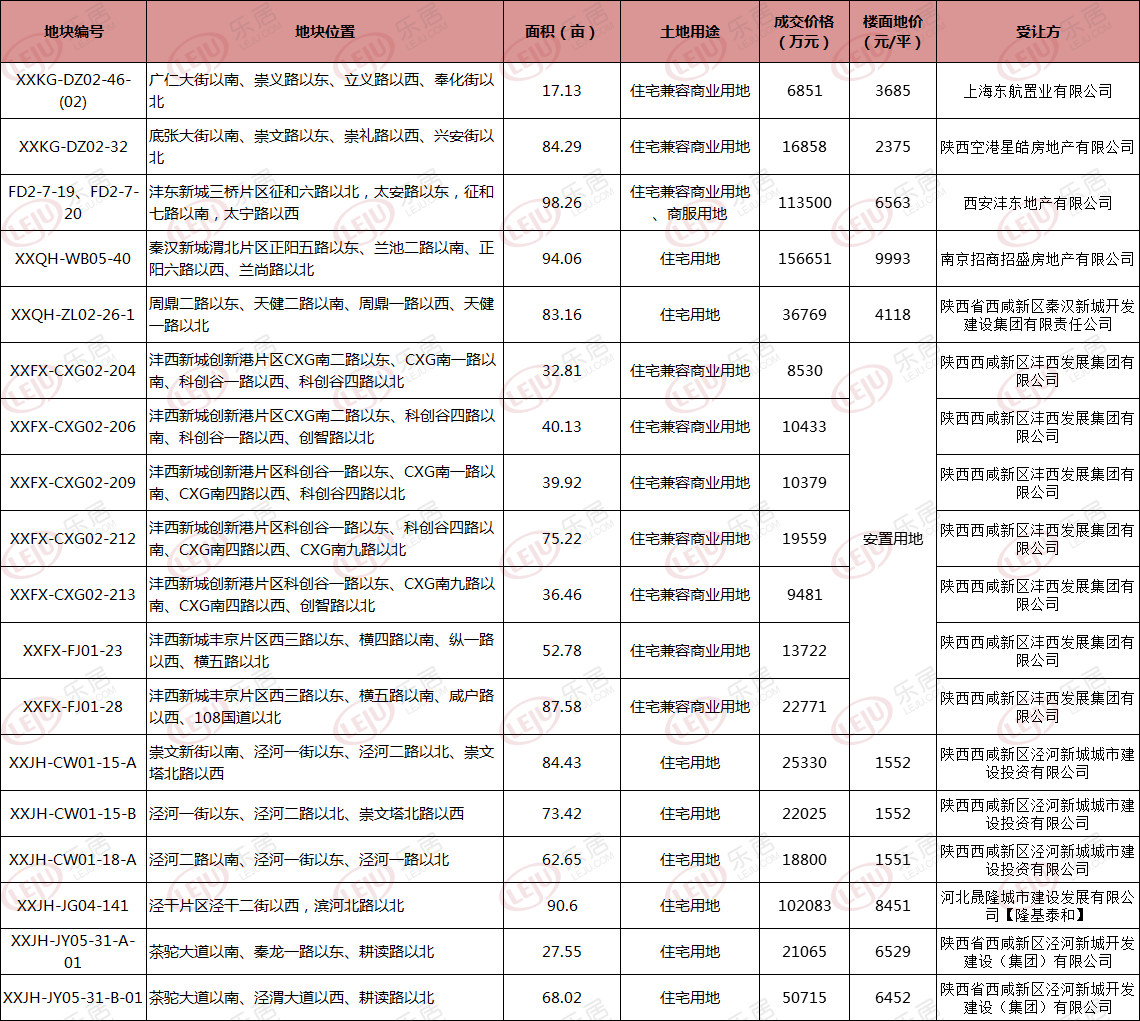Click floor price 3685
Screen dimensions: 1140x1021
(x=893, y=91)
